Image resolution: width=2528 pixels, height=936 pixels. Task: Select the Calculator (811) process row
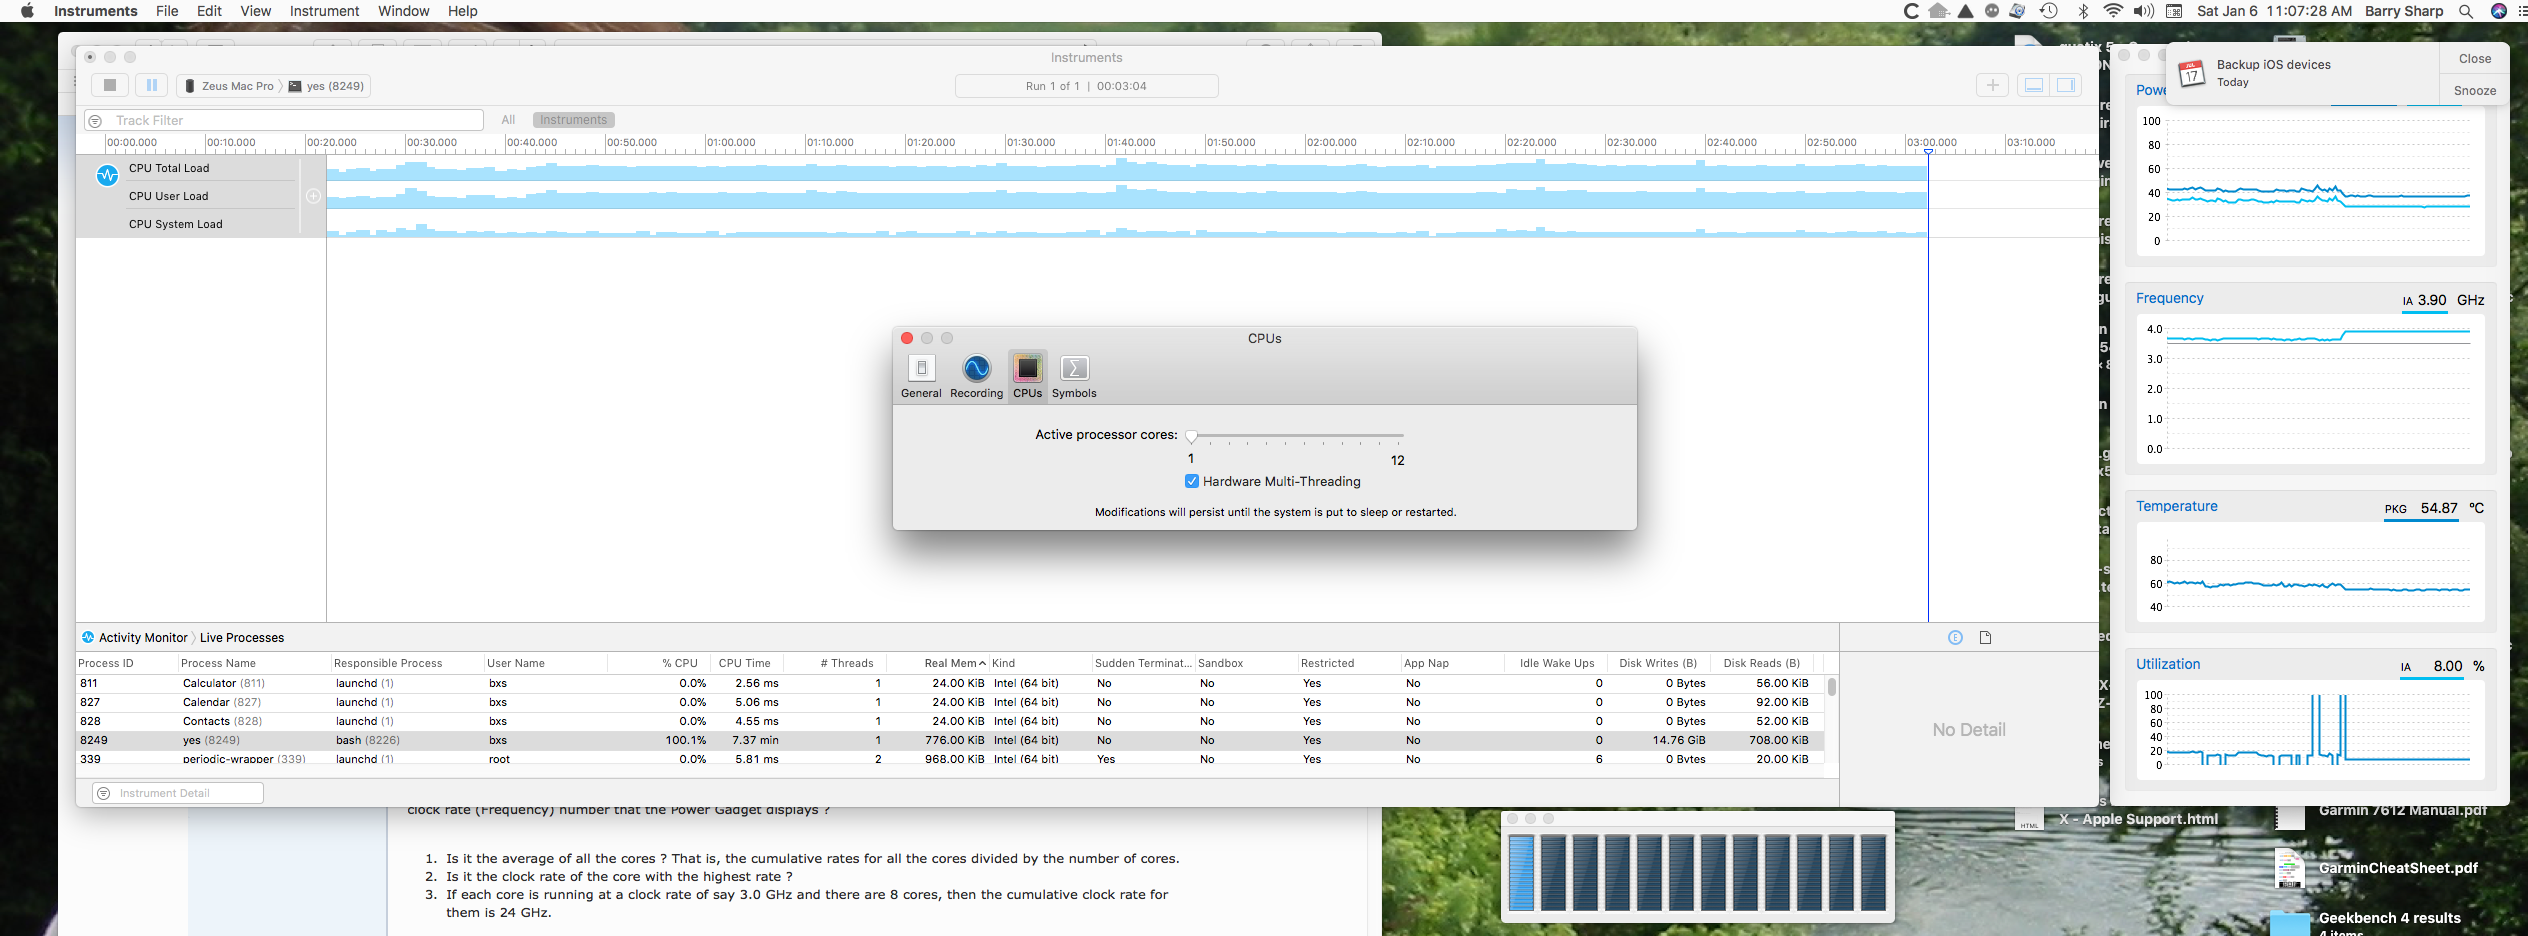[x=950, y=683]
